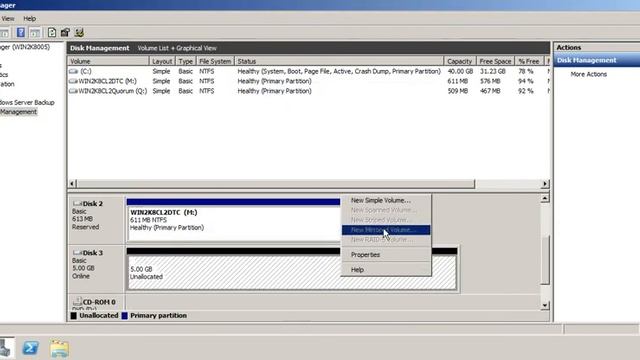The width and height of the screenshot is (640, 360).
Task: Click Disk 3 Online status label
Action: point(81,276)
